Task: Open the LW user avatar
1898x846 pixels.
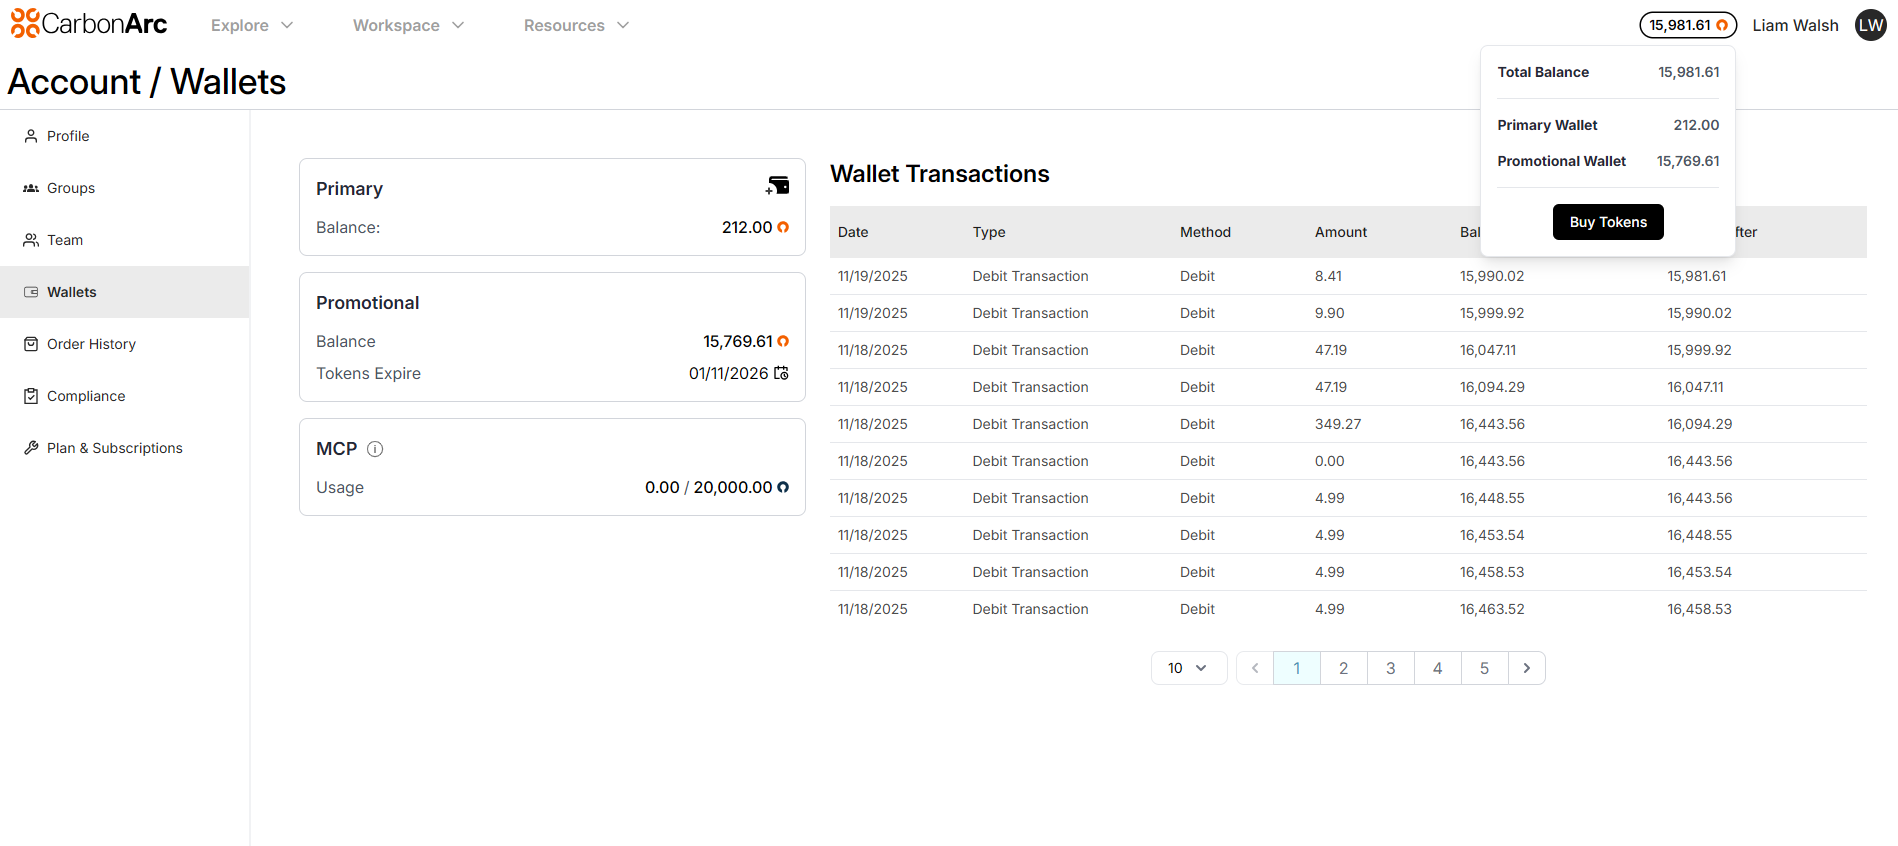Action: [1870, 25]
